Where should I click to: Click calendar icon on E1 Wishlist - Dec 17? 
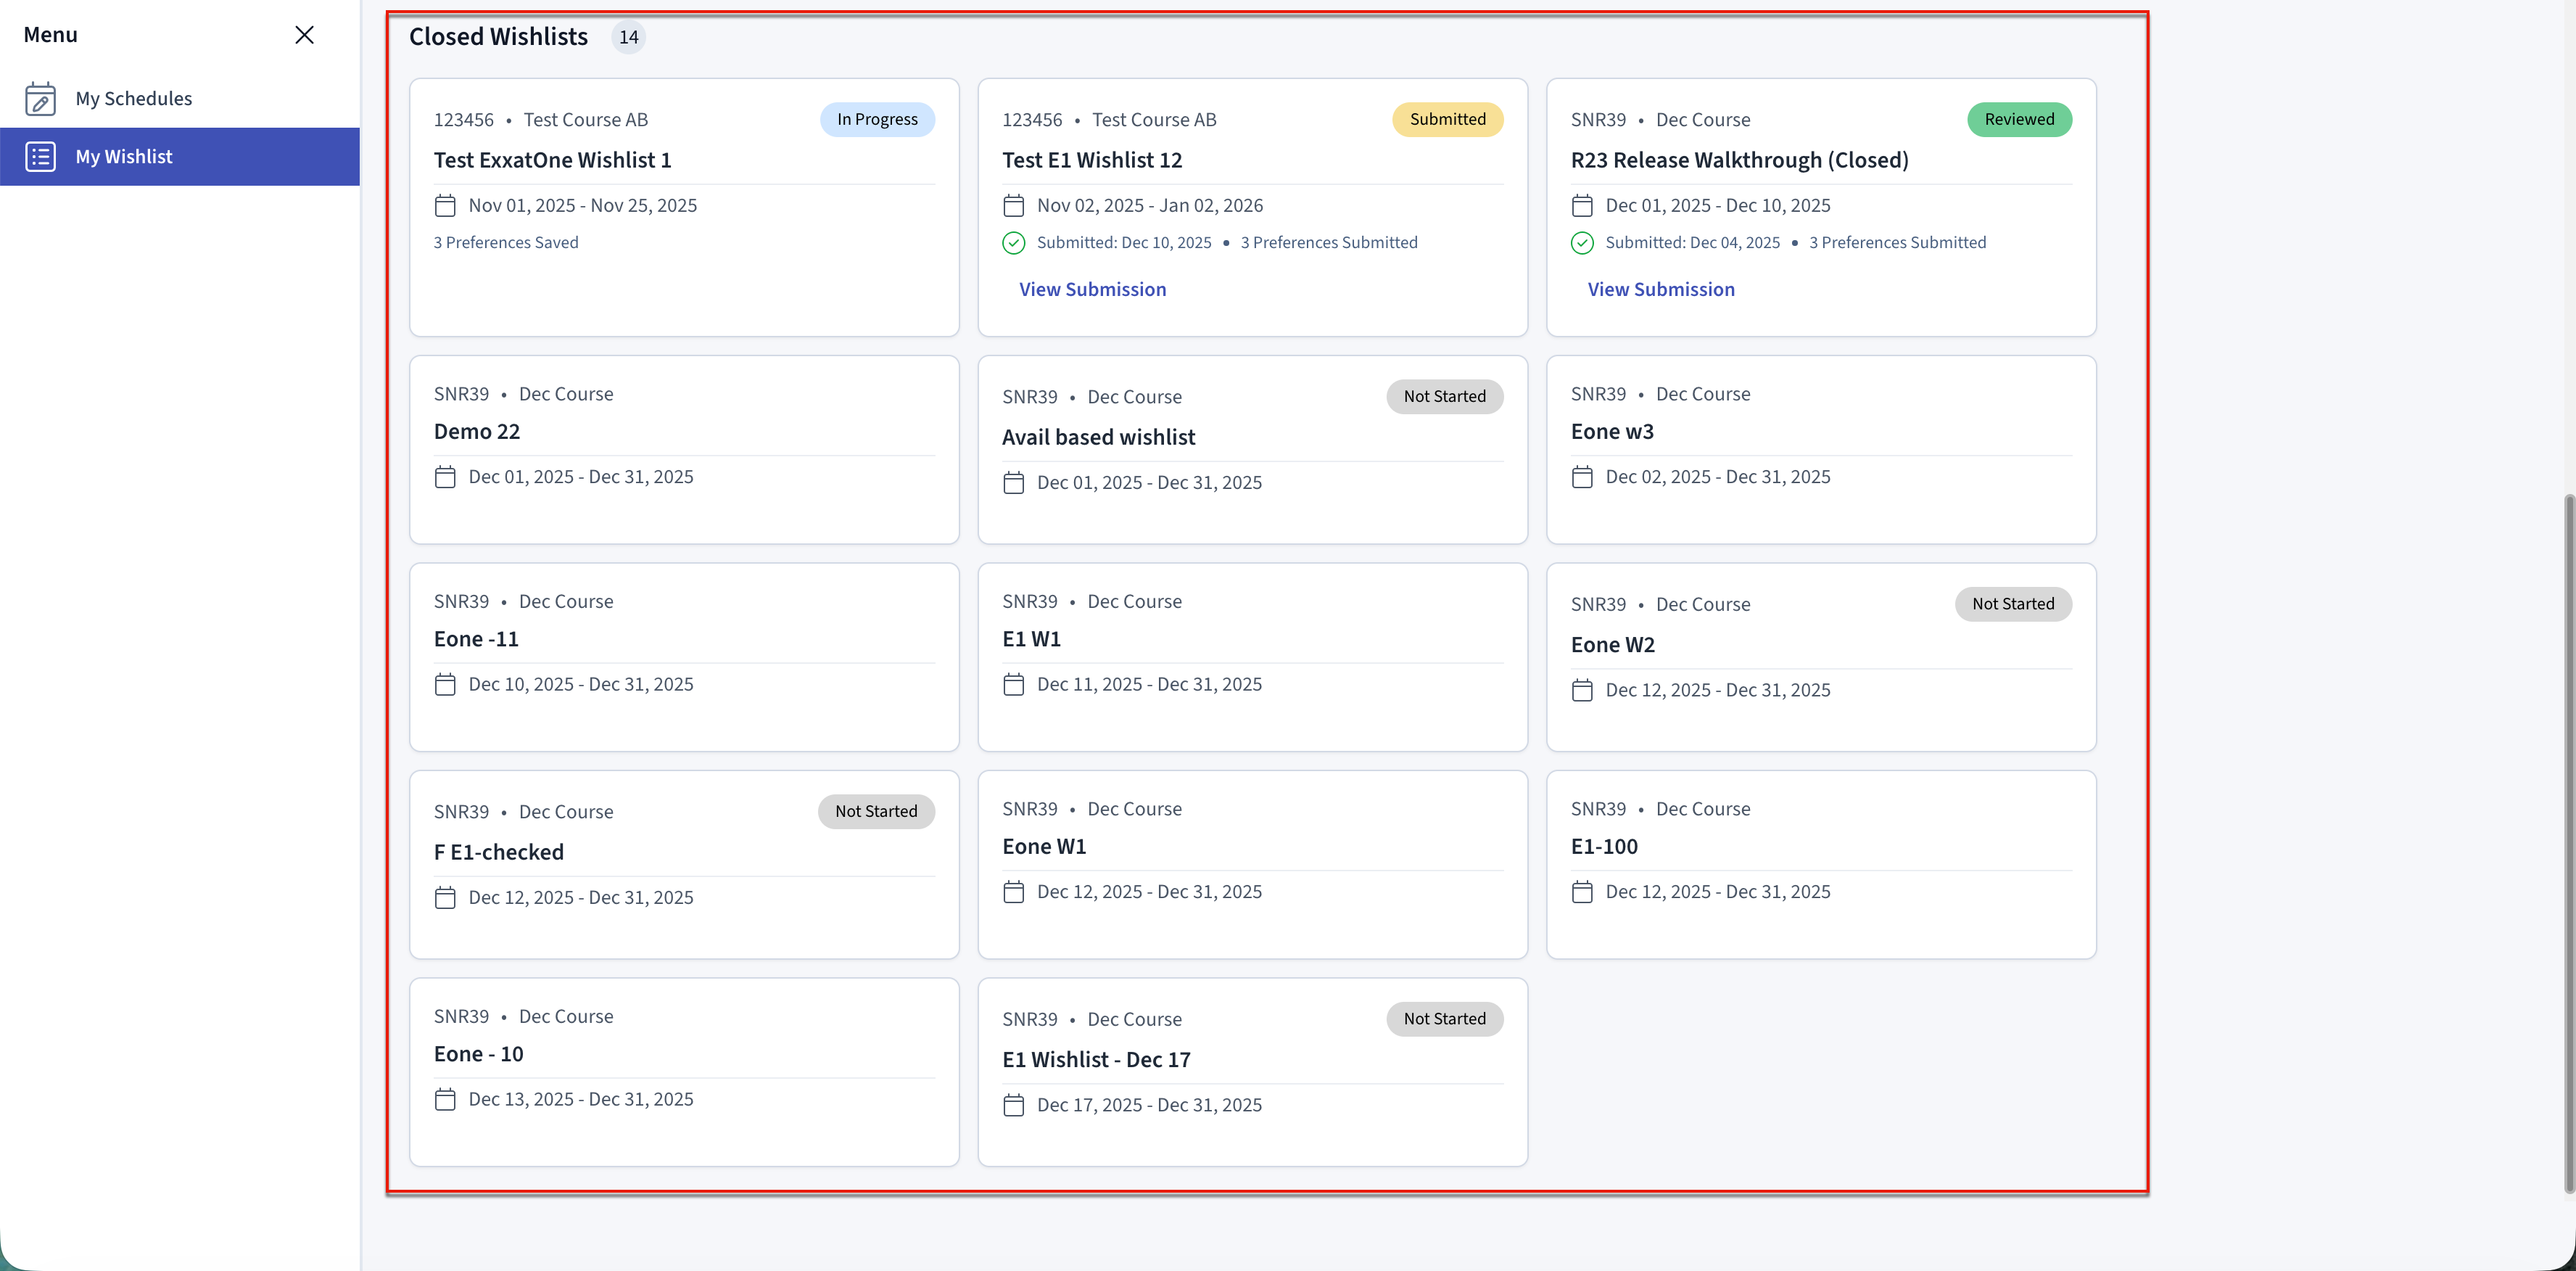click(x=1013, y=1105)
